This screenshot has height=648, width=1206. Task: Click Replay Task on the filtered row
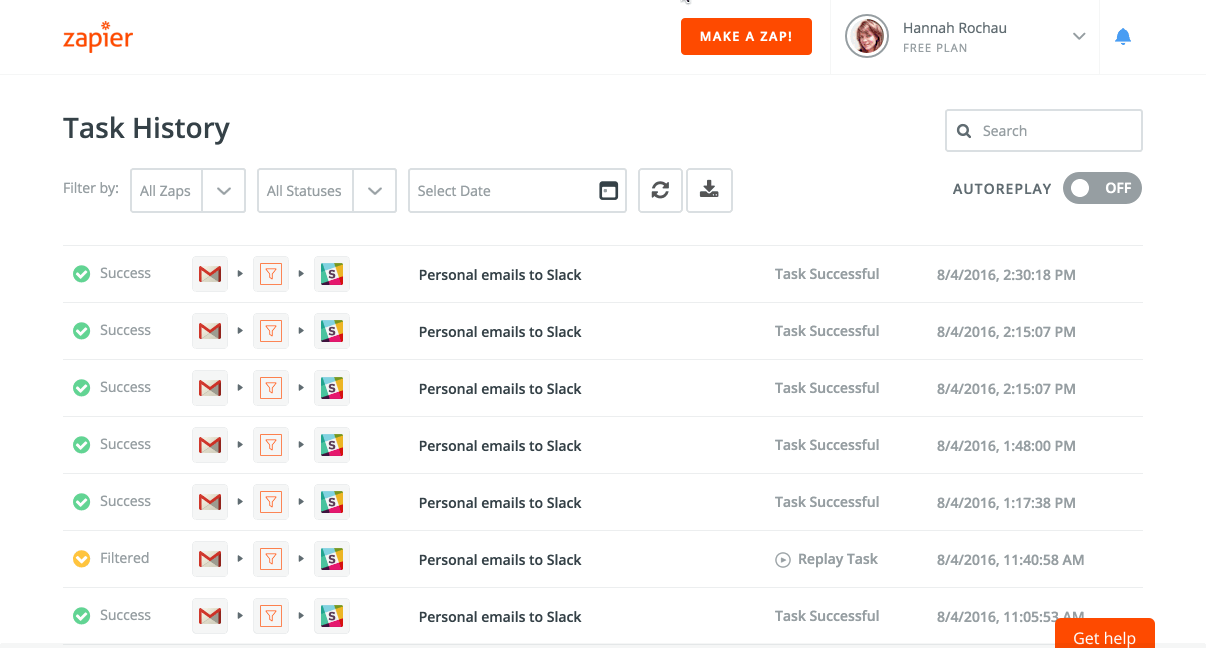tap(826, 559)
